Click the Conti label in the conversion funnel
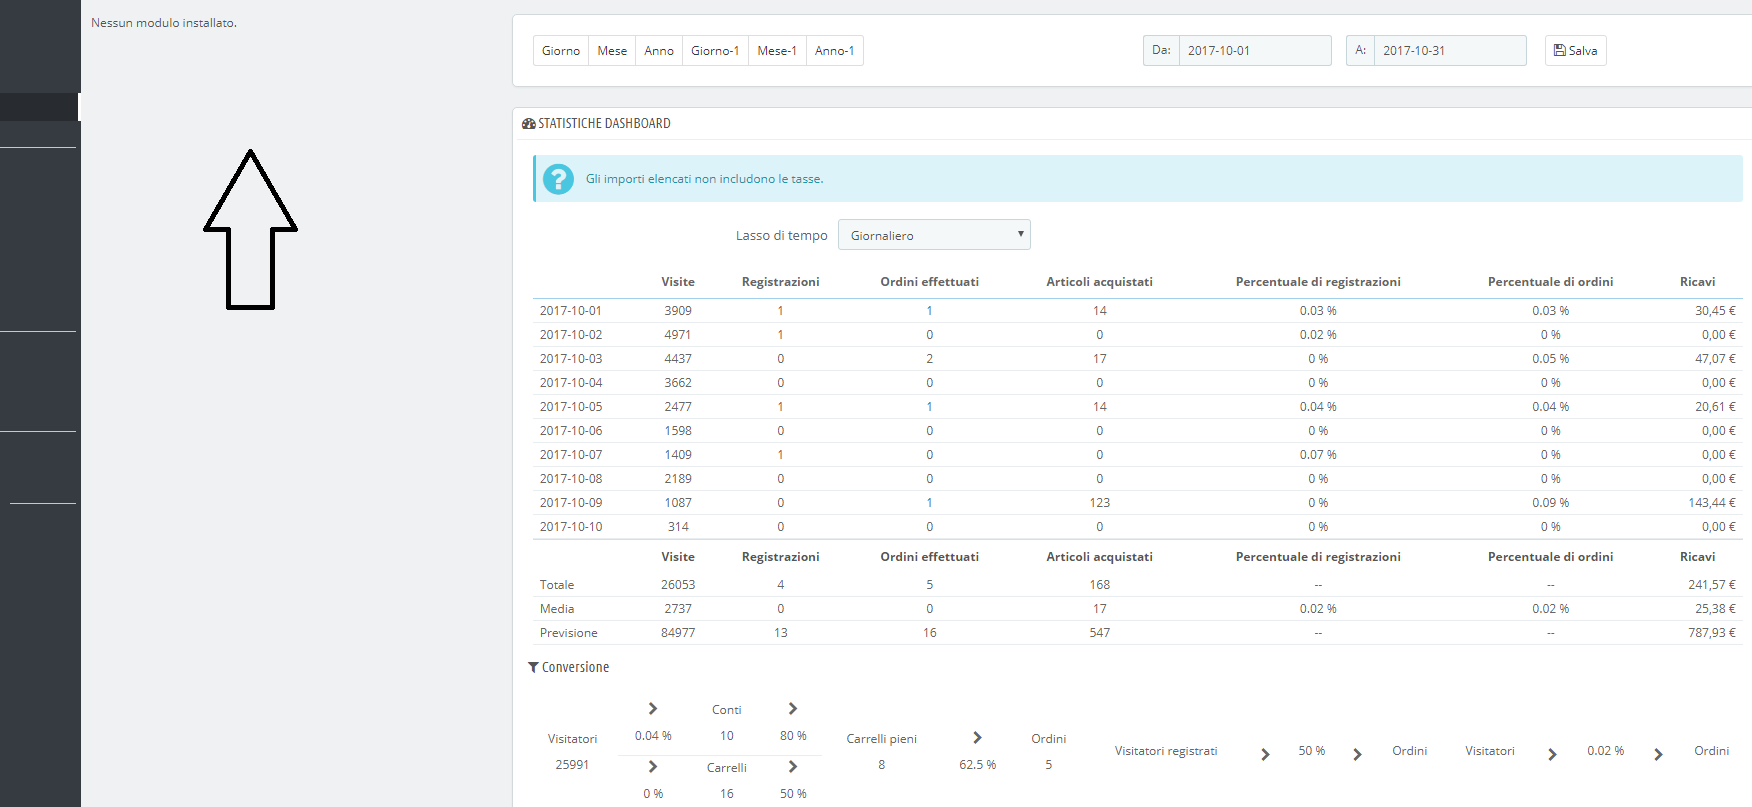 point(727,710)
